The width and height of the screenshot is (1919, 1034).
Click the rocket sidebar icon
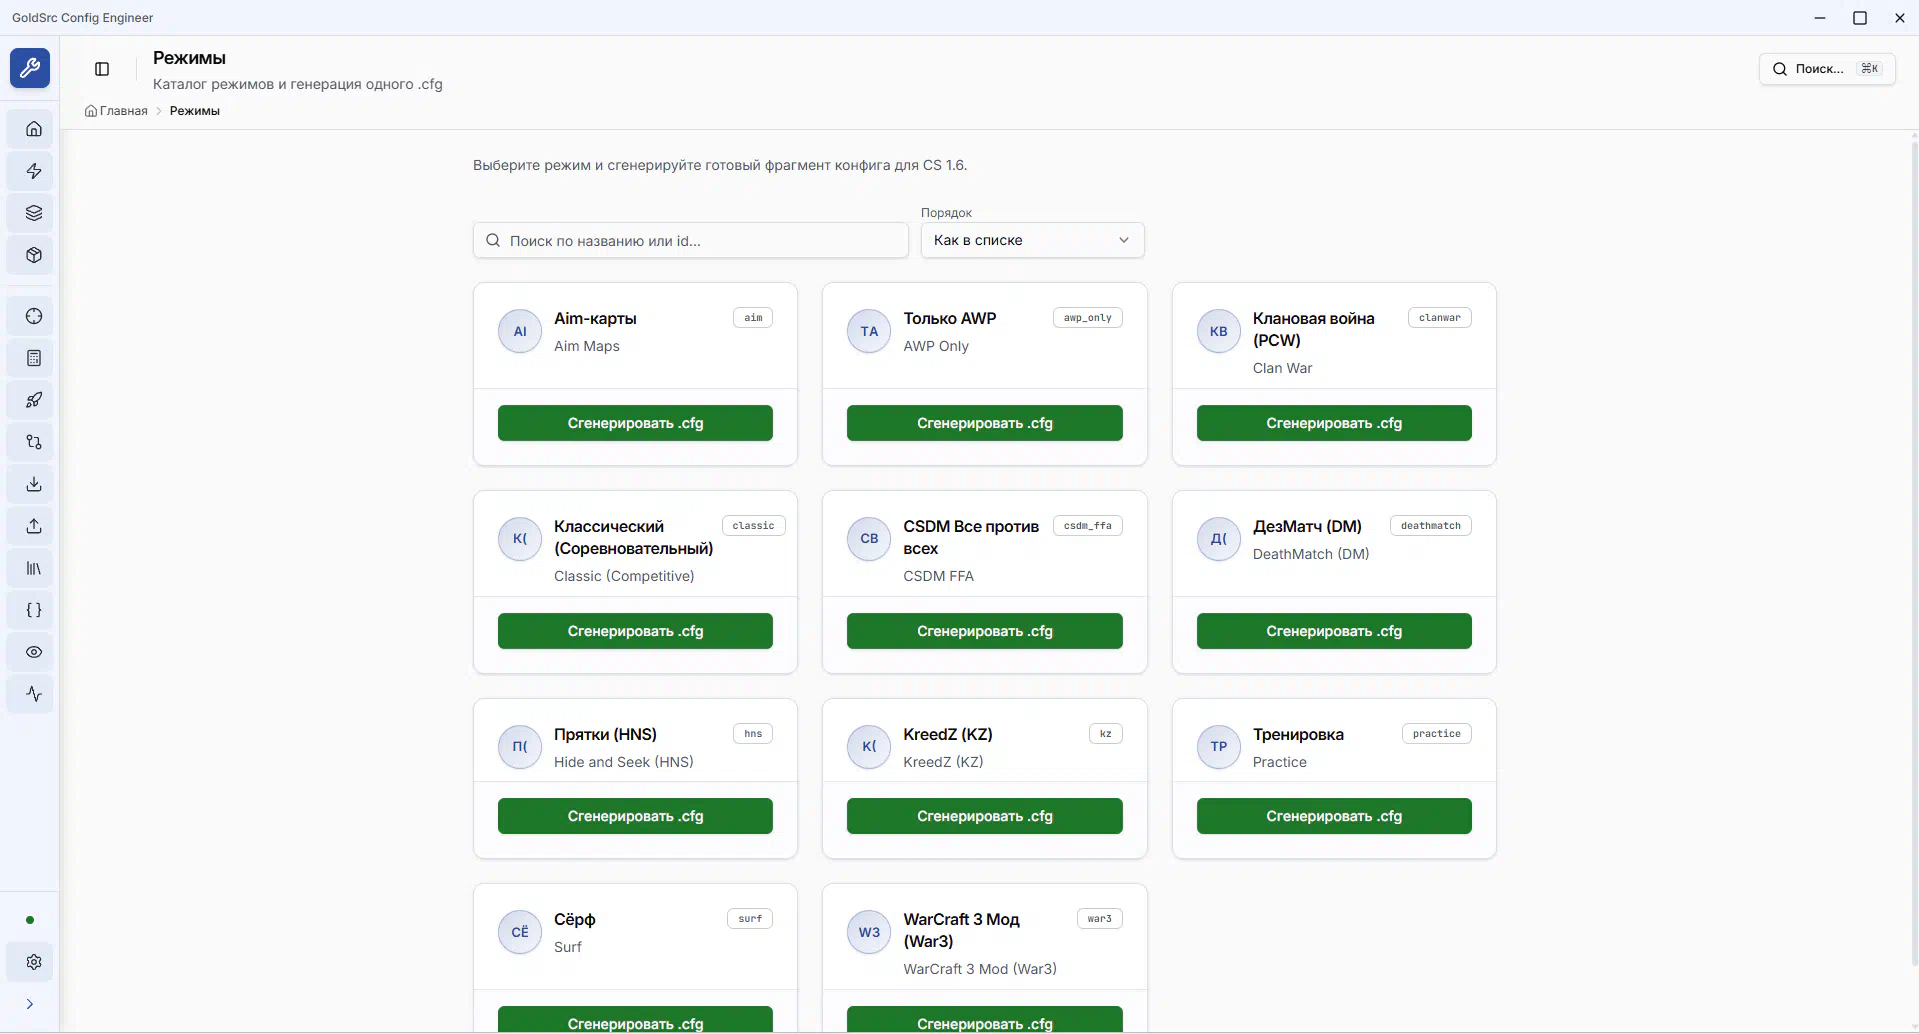click(34, 400)
